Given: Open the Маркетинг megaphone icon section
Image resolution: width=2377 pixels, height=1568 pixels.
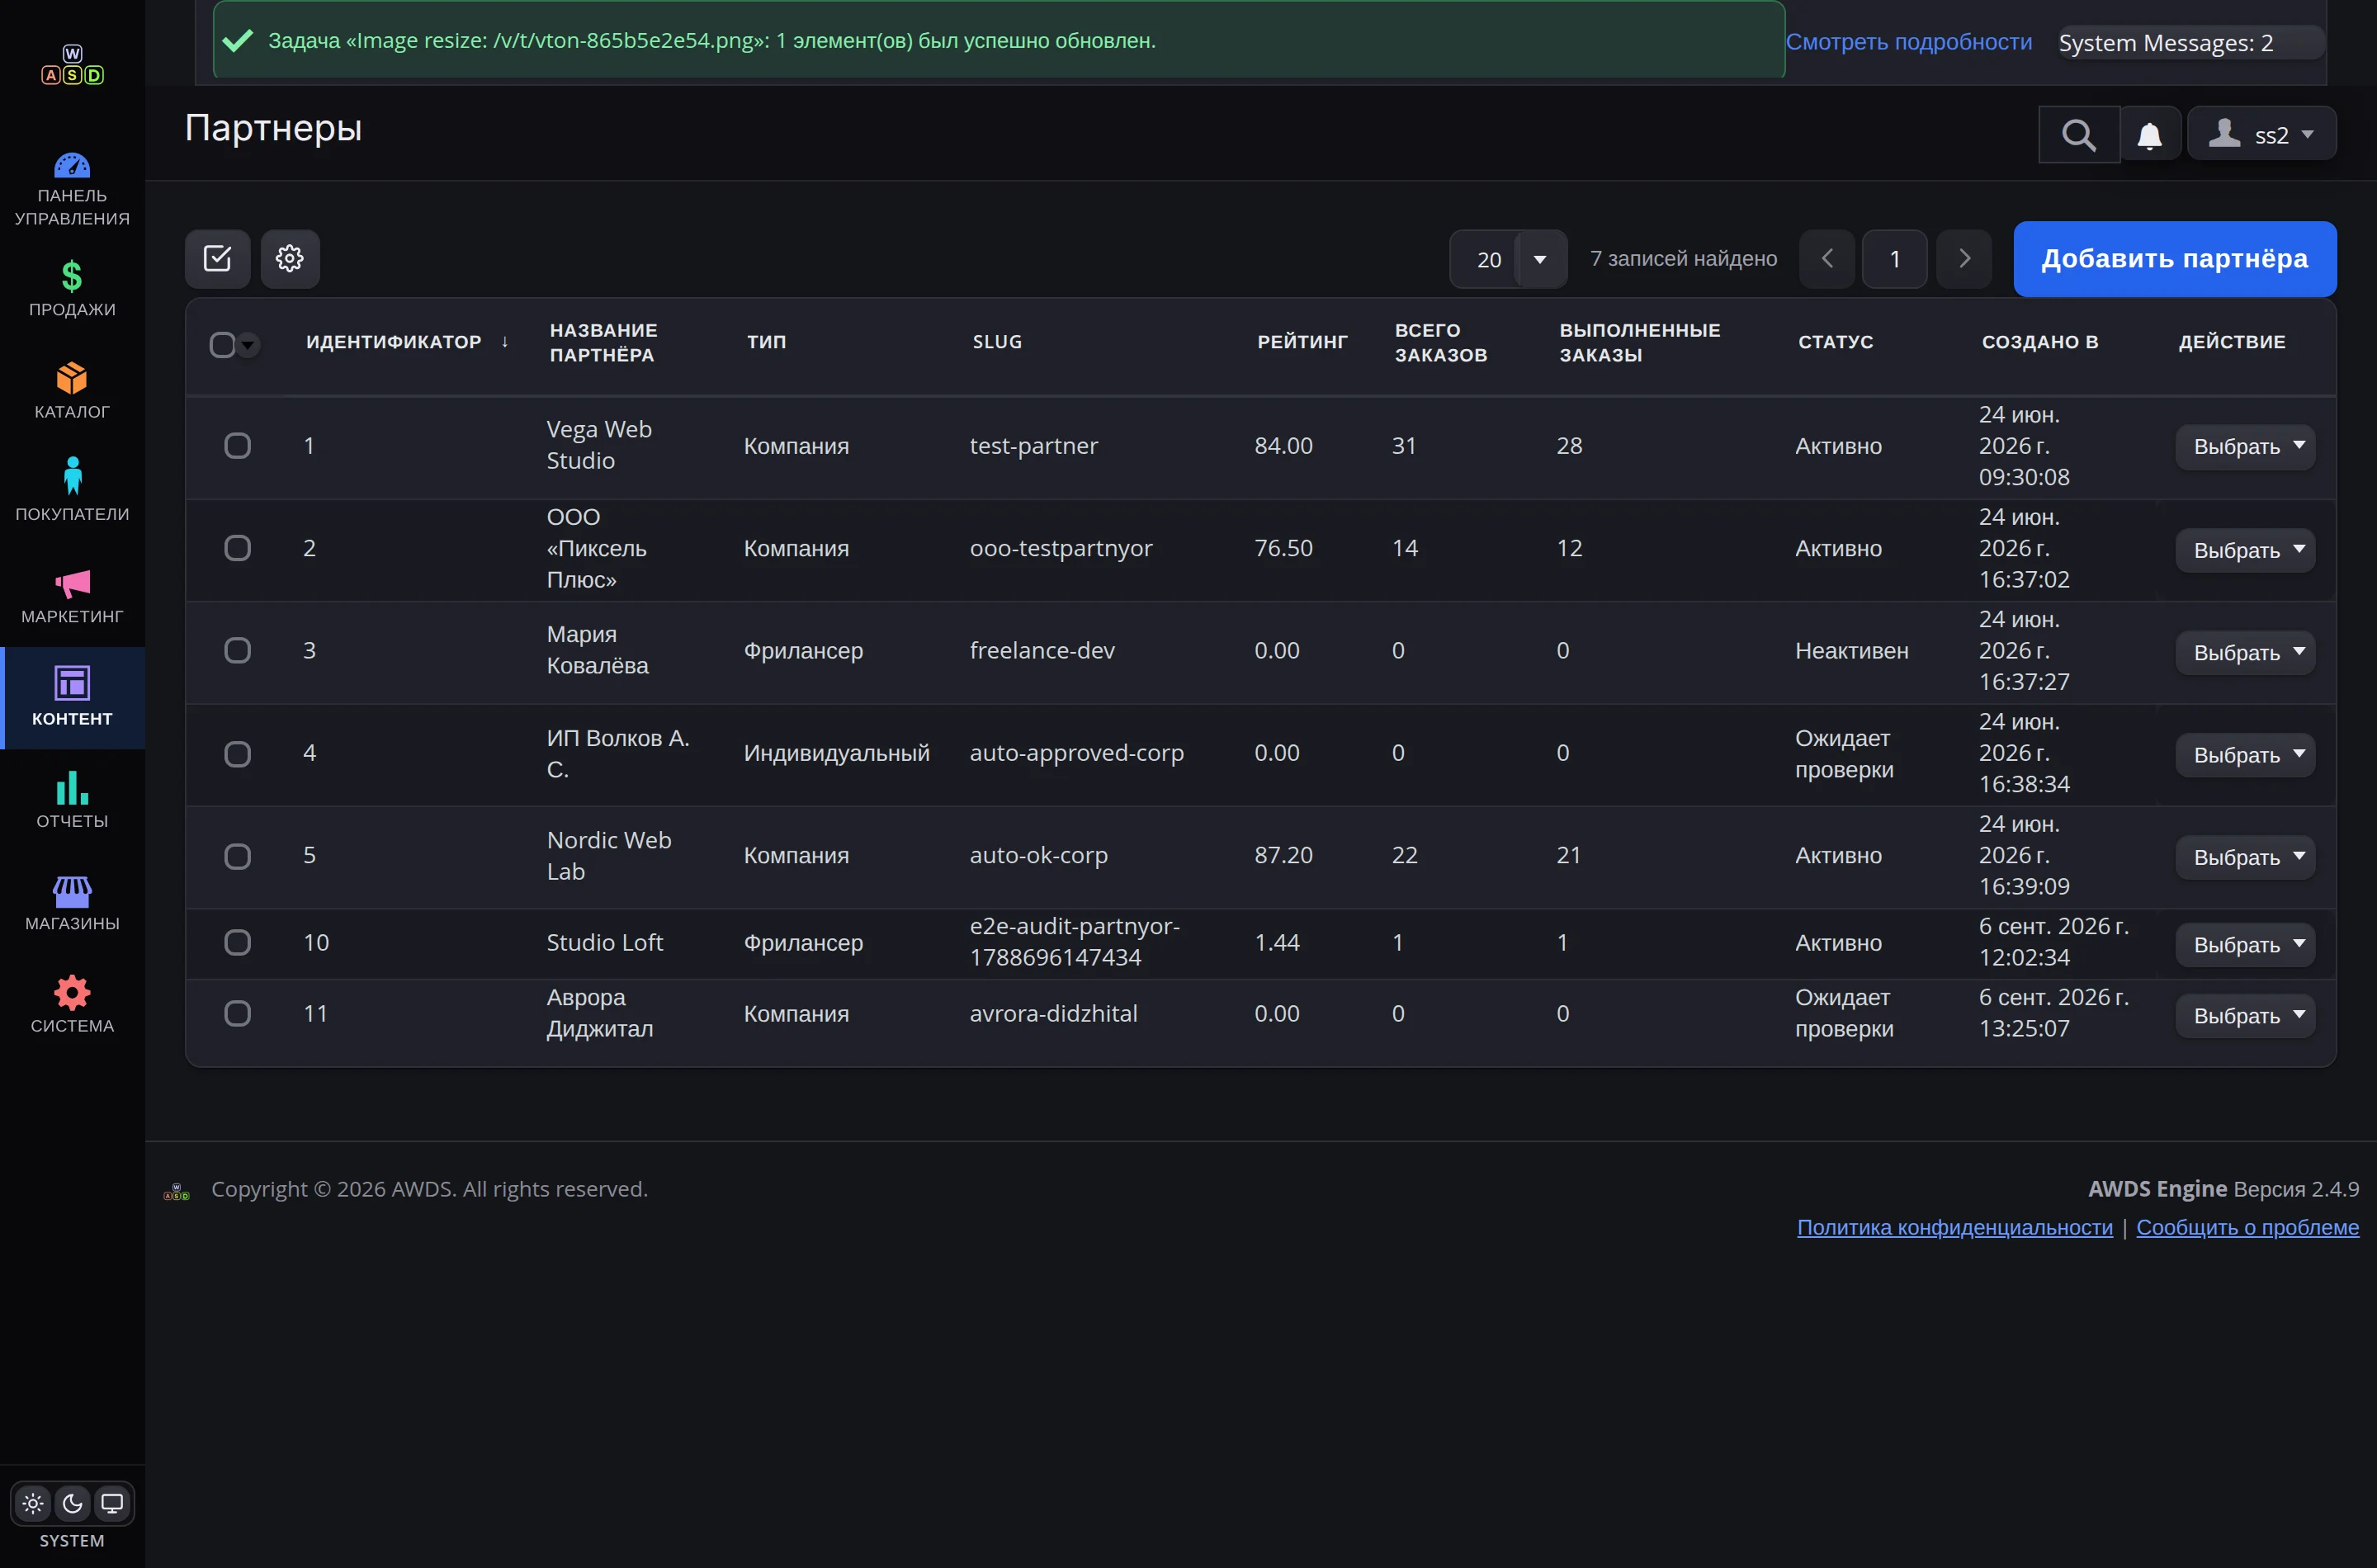Looking at the screenshot, I should 72,597.
